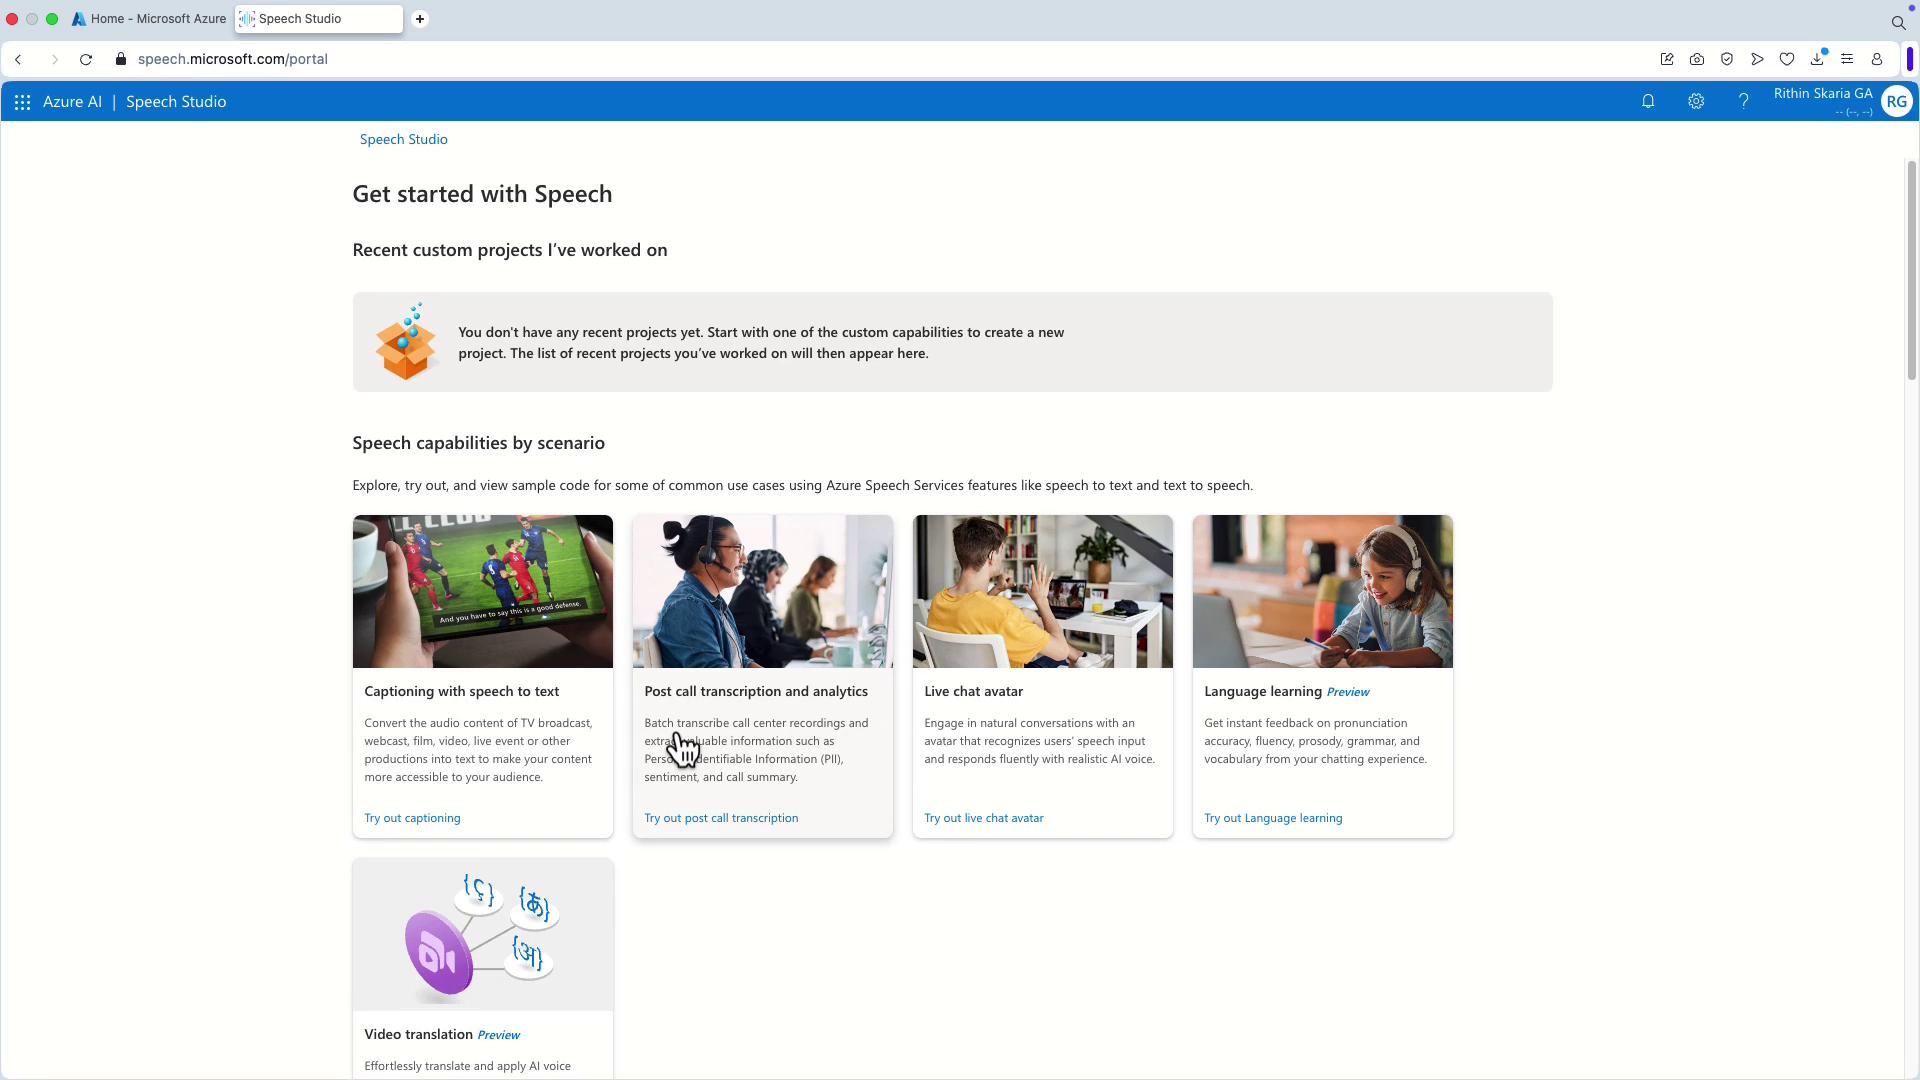Screen dimensions: 1920x1080
Task: Click the vertical page scrollbar
Action: coord(1911,270)
